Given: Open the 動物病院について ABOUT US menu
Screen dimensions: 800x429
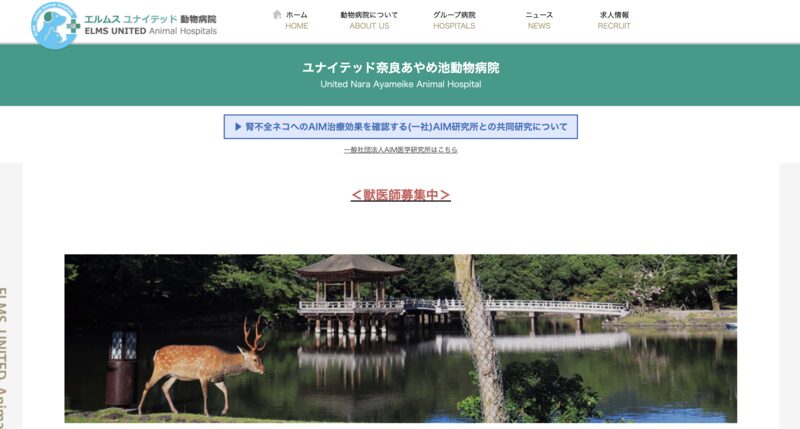Looking at the screenshot, I should pyautogui.click(x=369, y=20).
